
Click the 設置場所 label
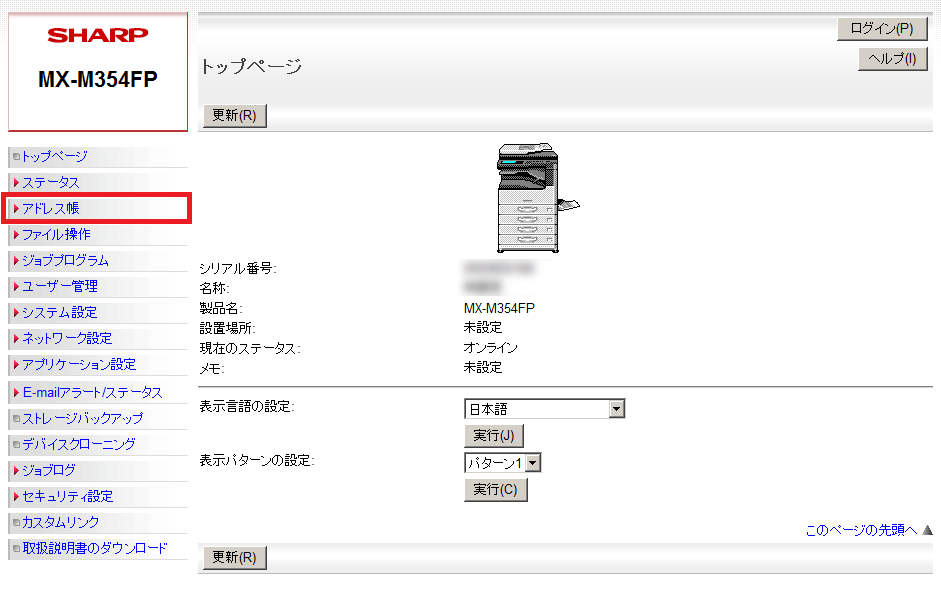pyautogui.click(x=227, y=328)
